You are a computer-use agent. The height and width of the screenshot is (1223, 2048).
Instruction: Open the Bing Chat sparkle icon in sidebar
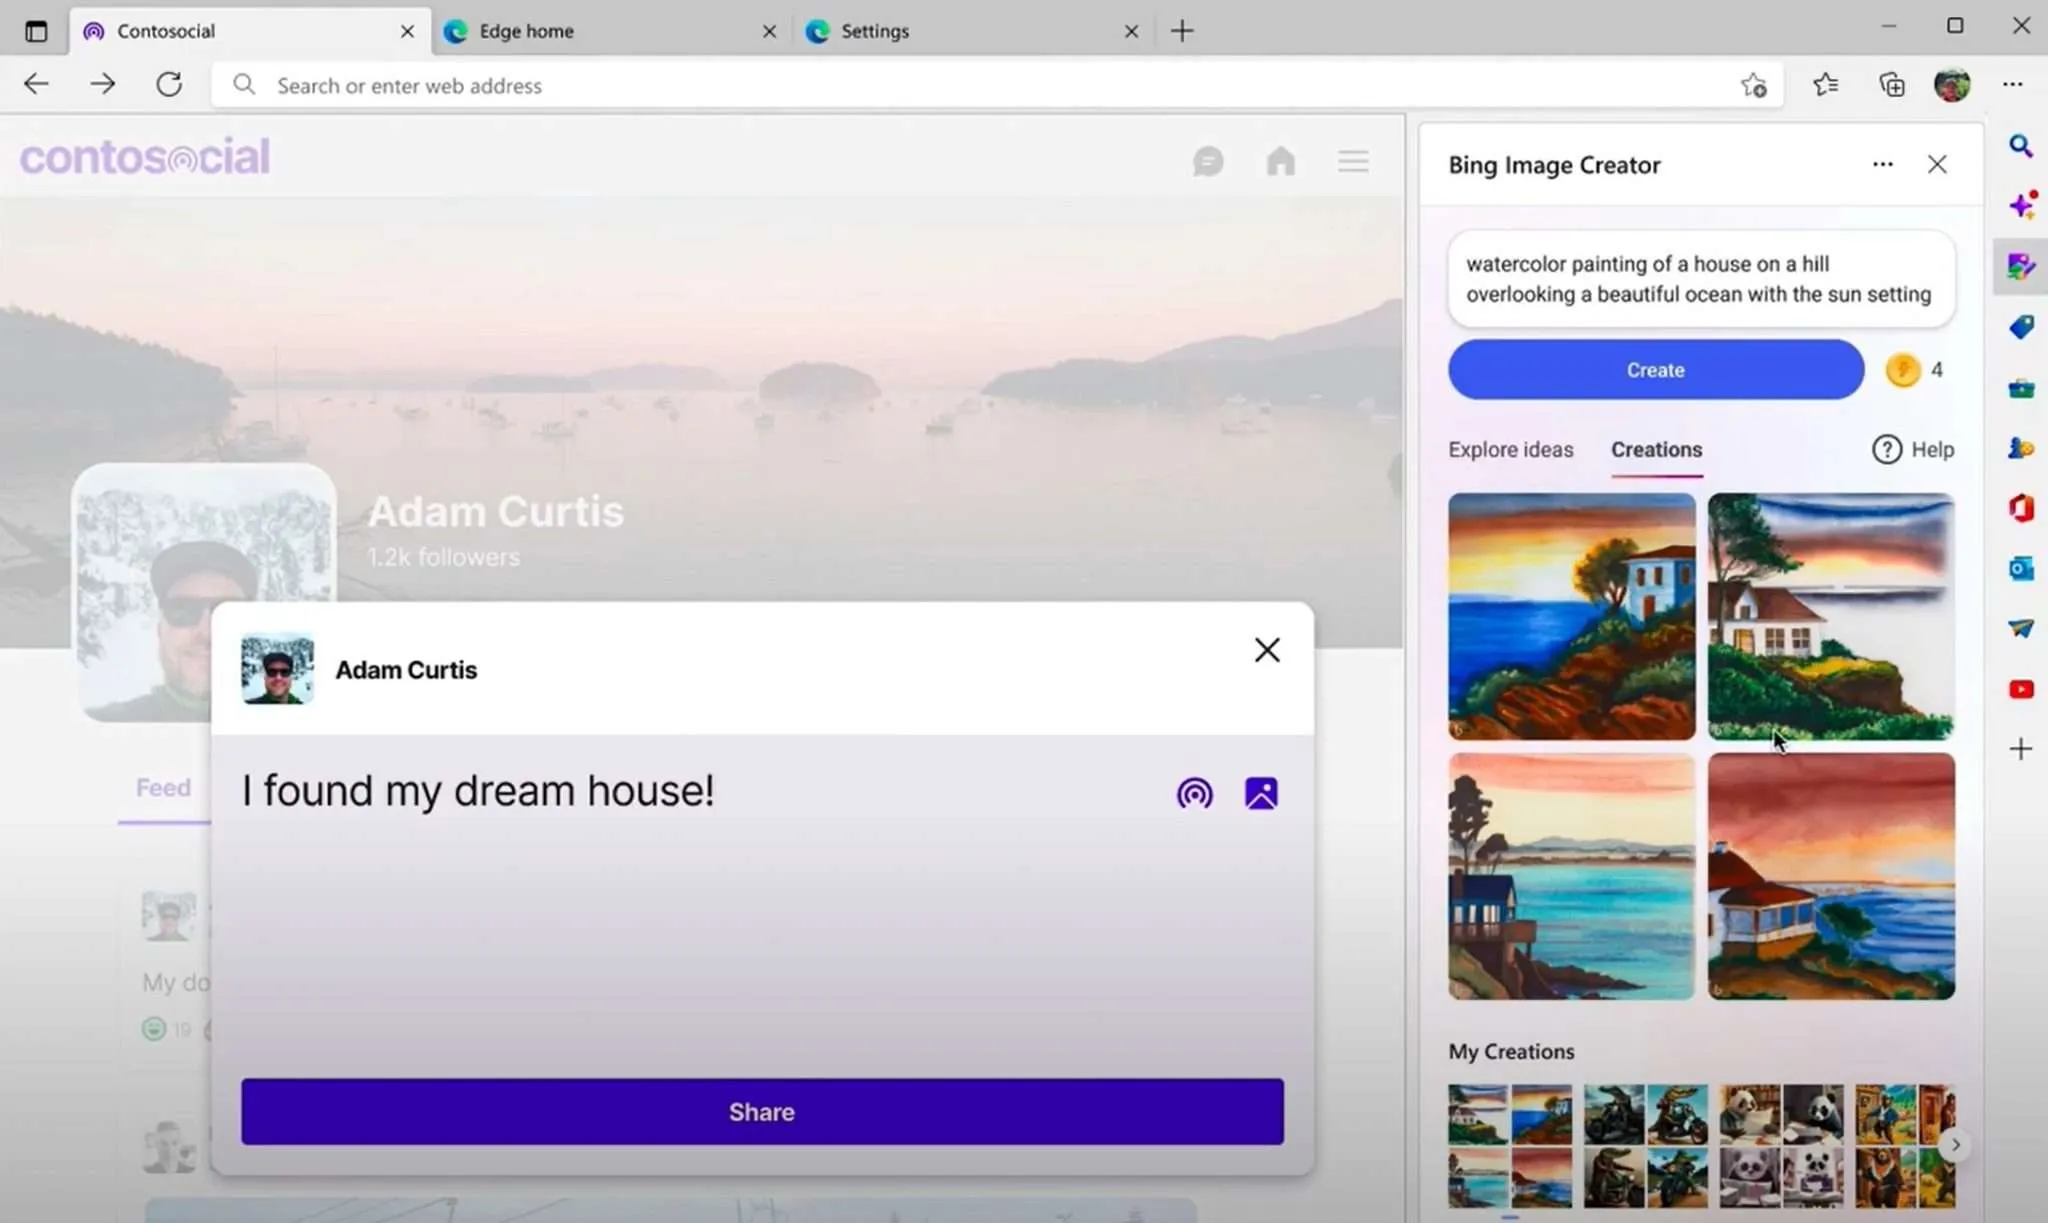click(2021, 205)
